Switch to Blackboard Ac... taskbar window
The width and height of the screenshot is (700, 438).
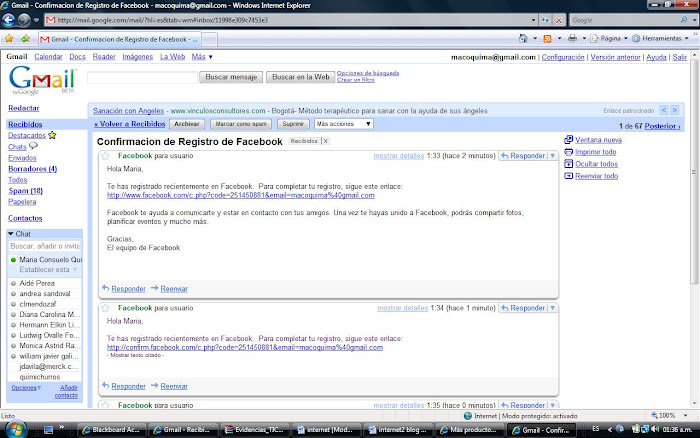pos(112,430)
